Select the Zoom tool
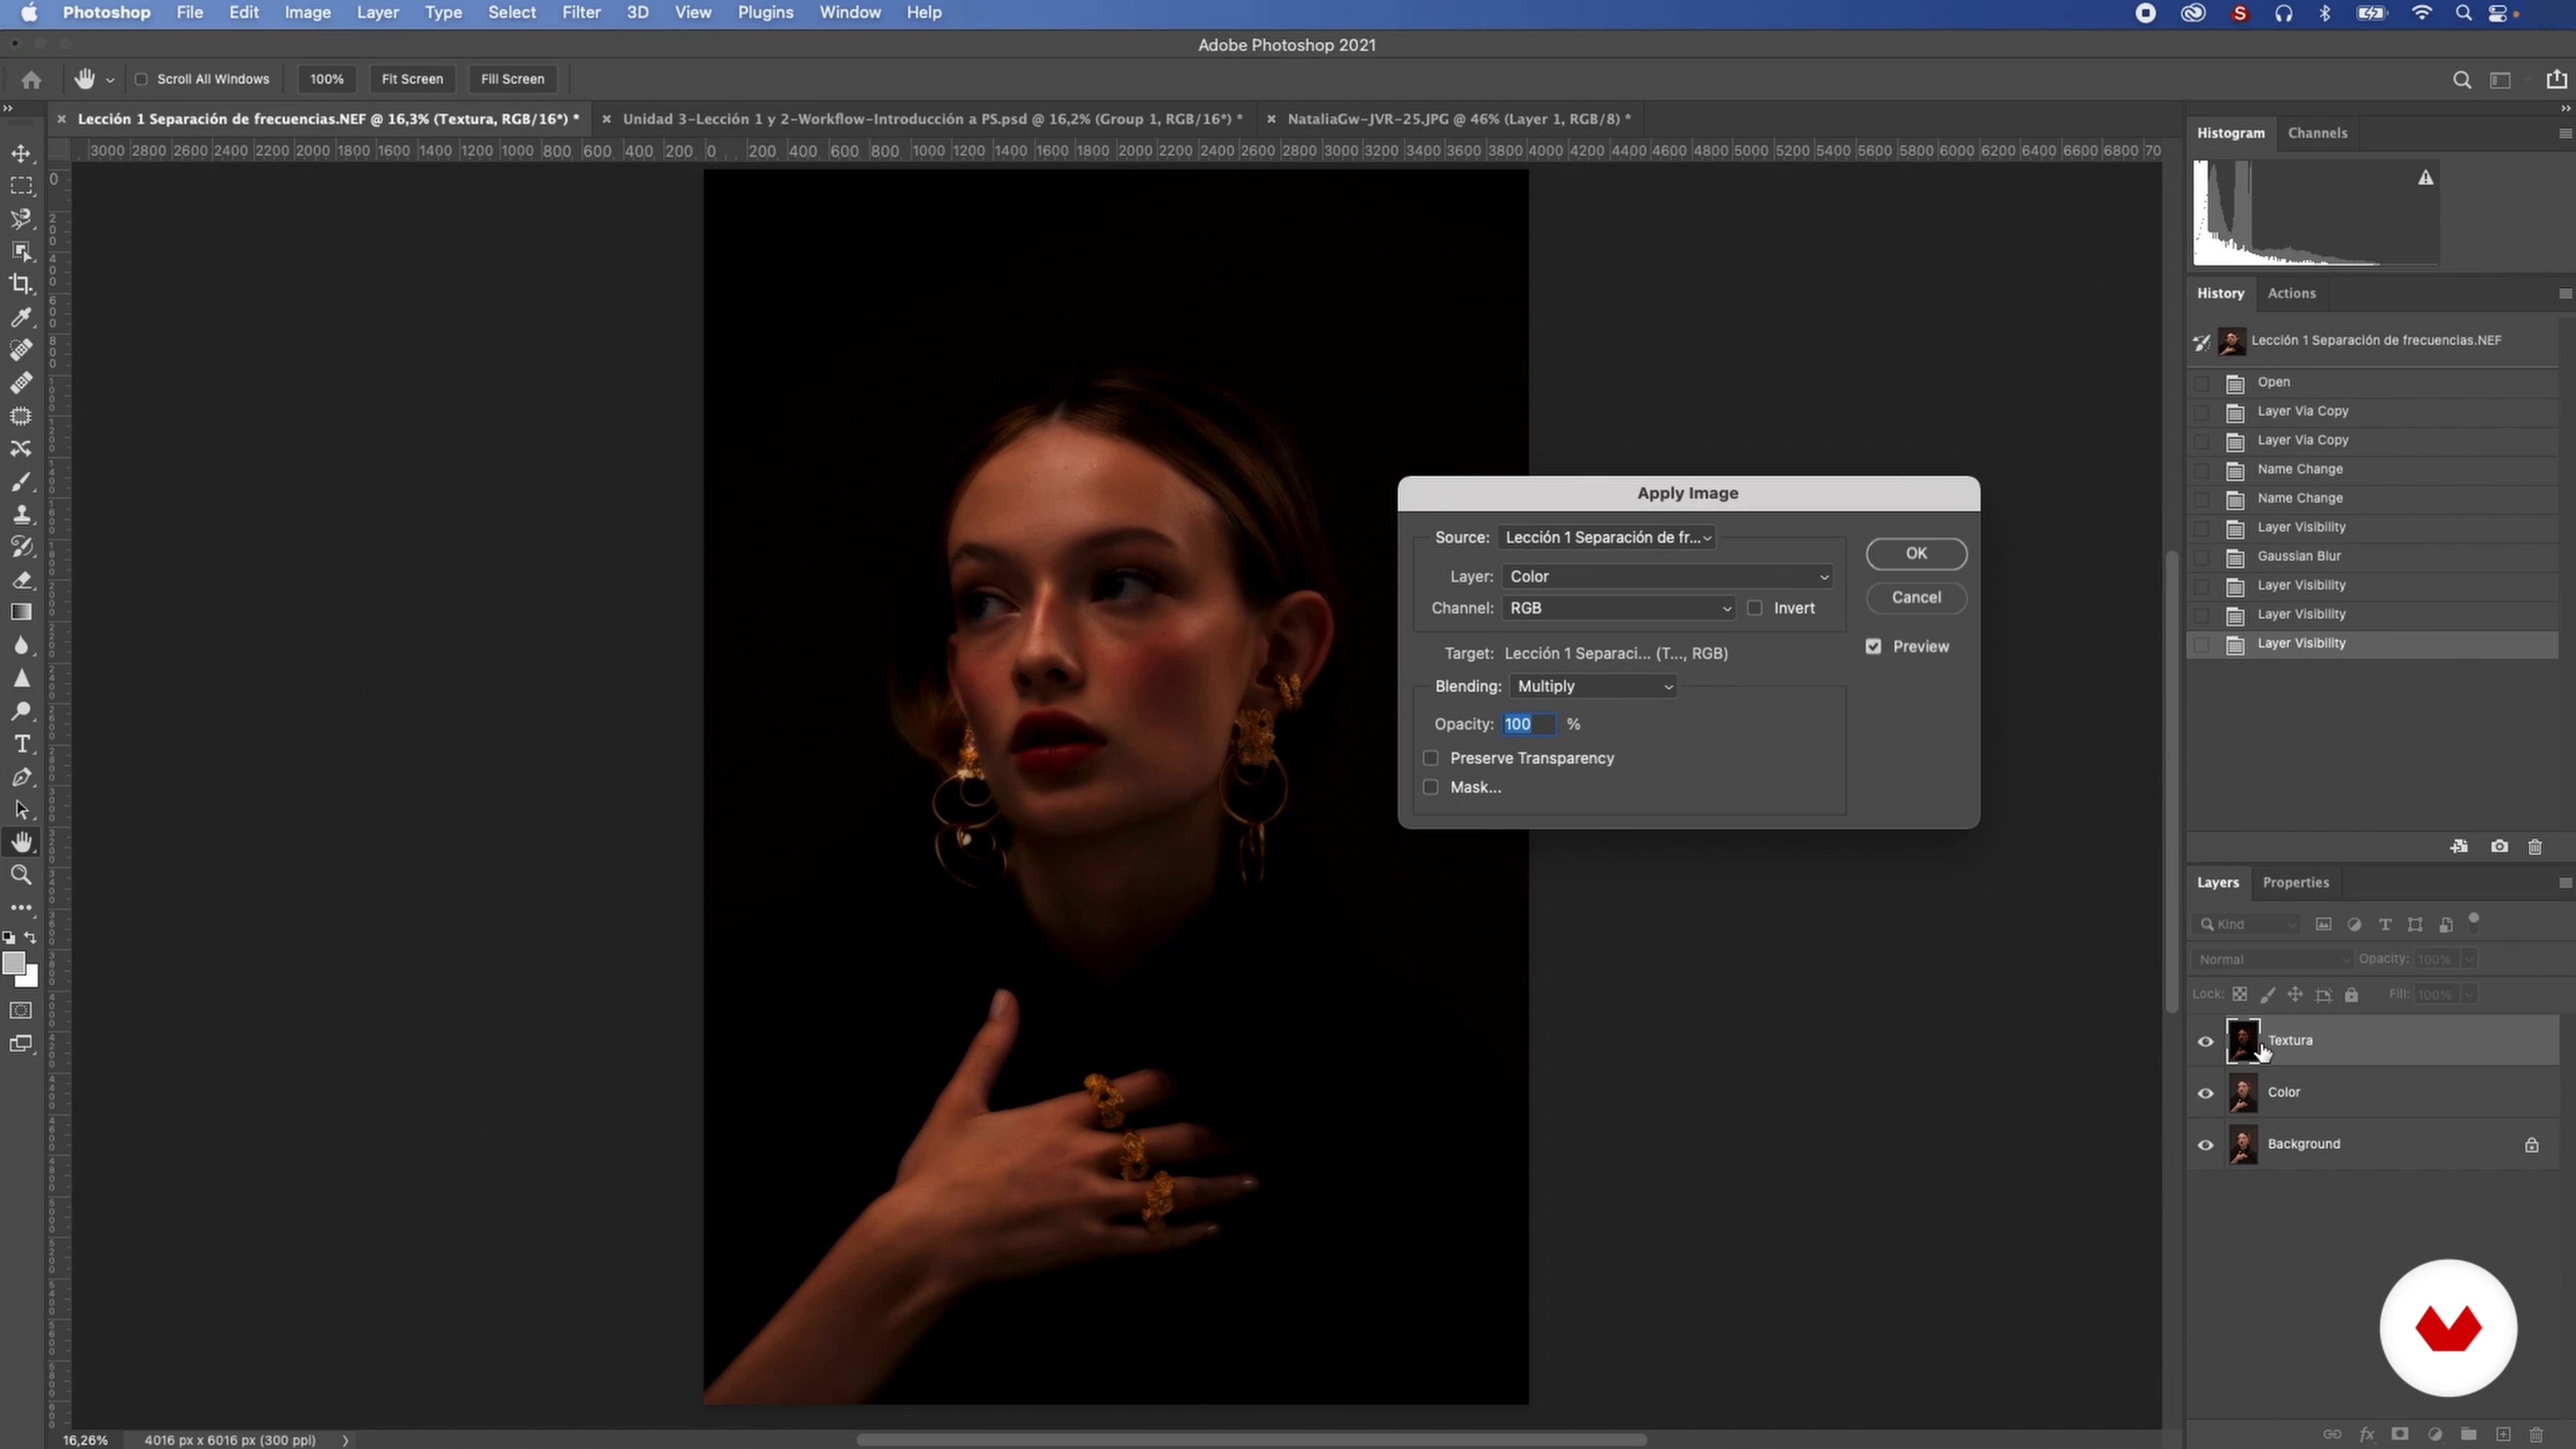2576x1449 pixels. [x=21, y=875]
